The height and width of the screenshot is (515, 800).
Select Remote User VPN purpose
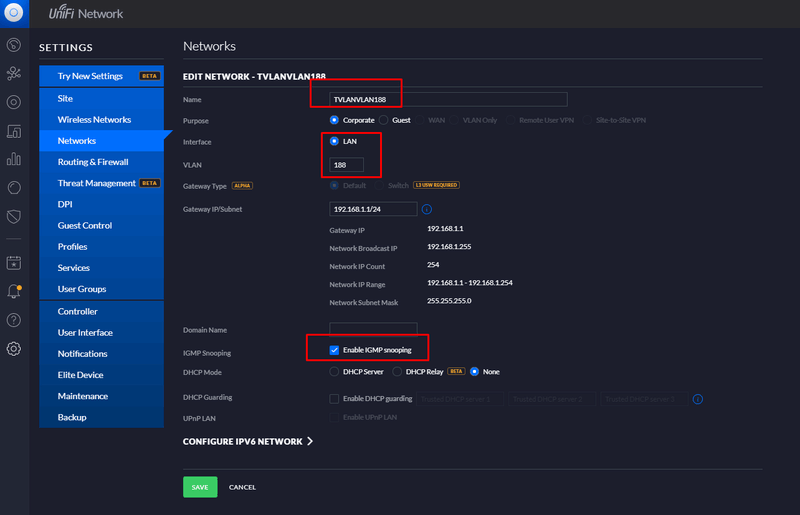point(511,120)
